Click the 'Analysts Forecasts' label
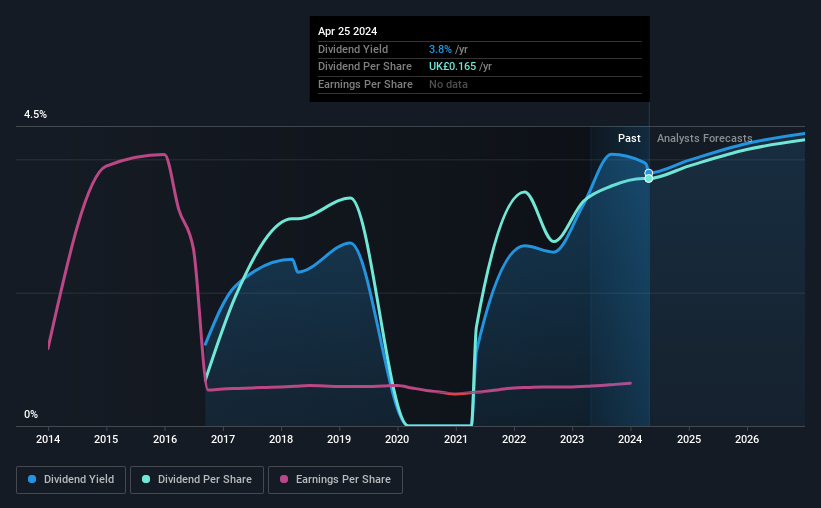The height and width of the screenshot is (508, 821). coord(705,138)
